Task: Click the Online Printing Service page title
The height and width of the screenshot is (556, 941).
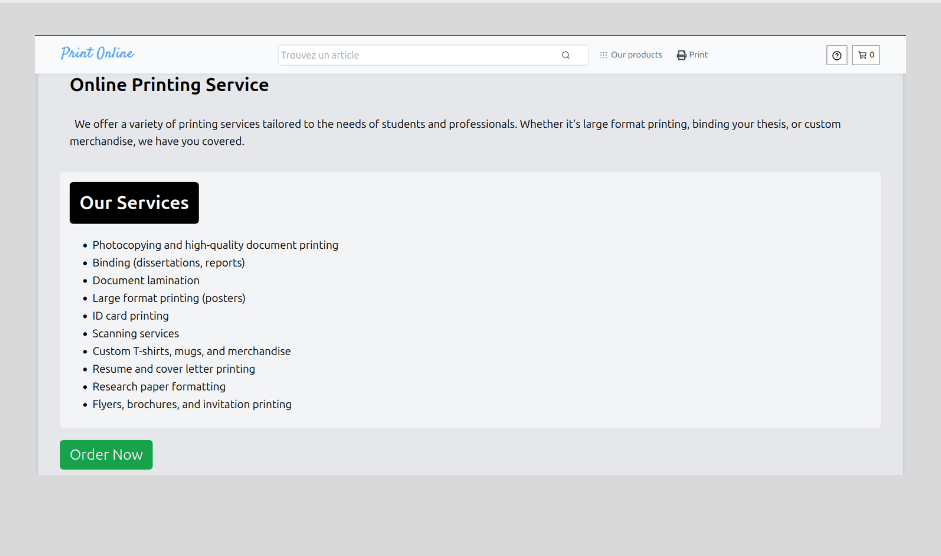Action: tap(169, 85)
